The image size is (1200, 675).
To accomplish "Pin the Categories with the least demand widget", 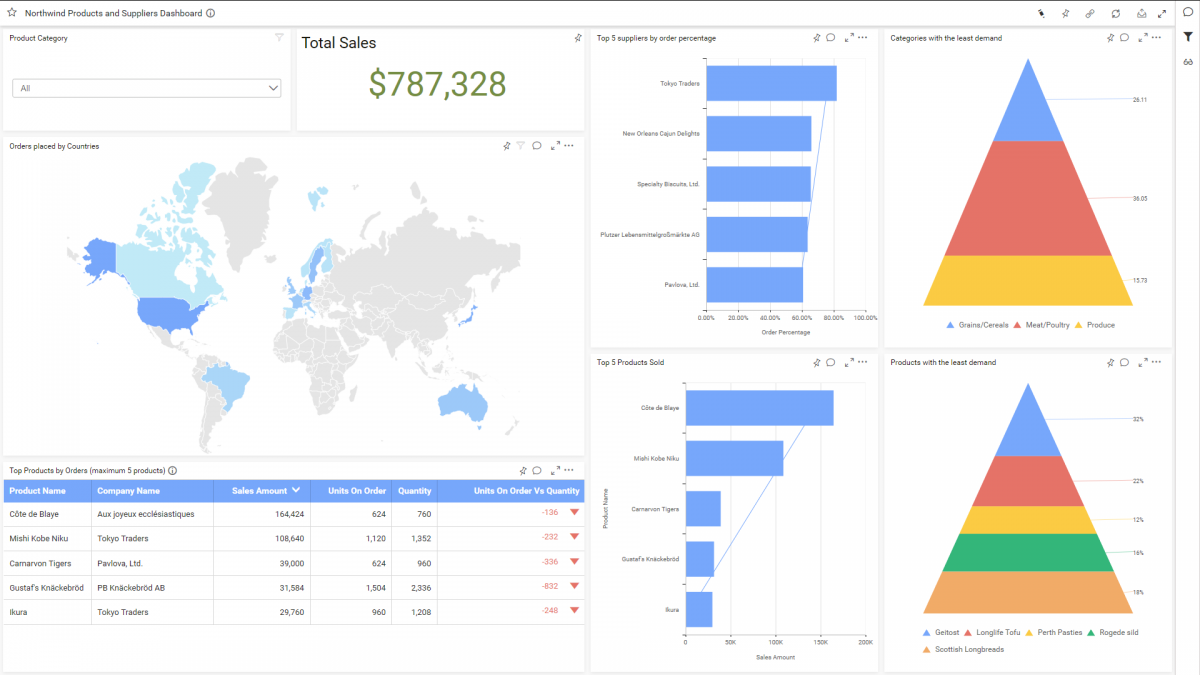I will click(1110, 37).
